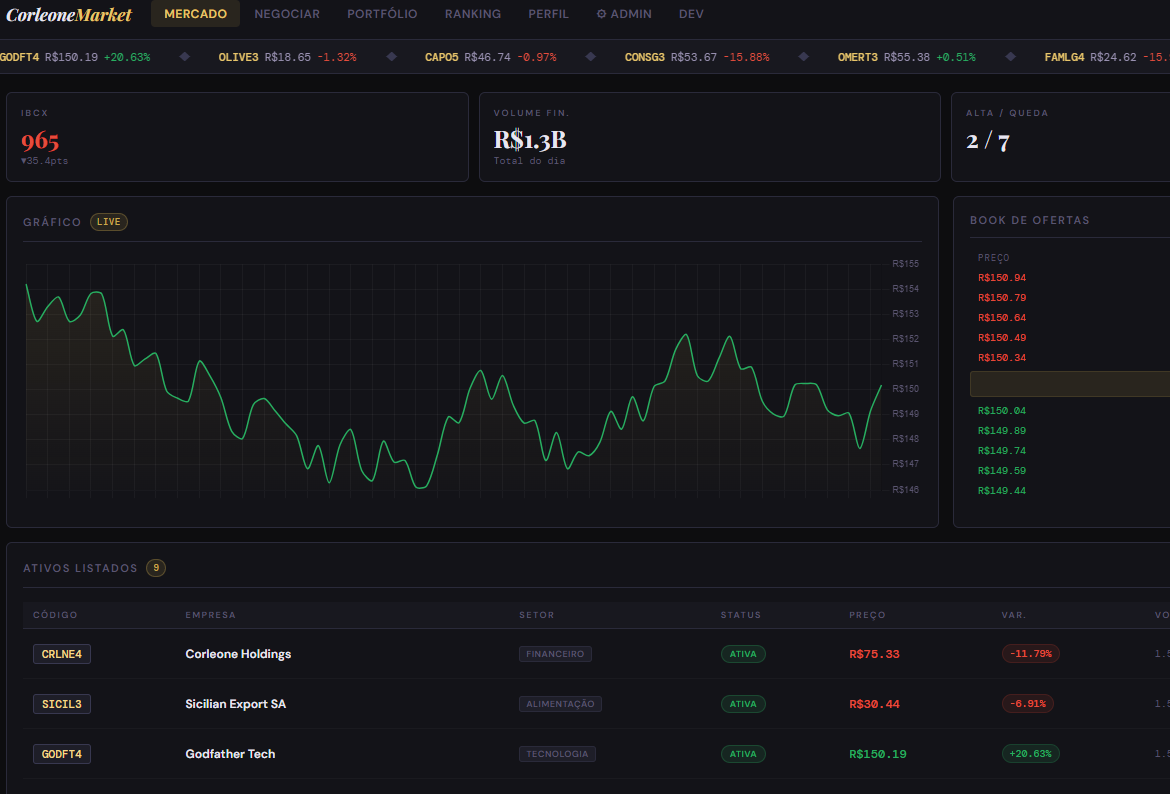
Task: Click the -11.79% variation badge
Action: 1030,654
